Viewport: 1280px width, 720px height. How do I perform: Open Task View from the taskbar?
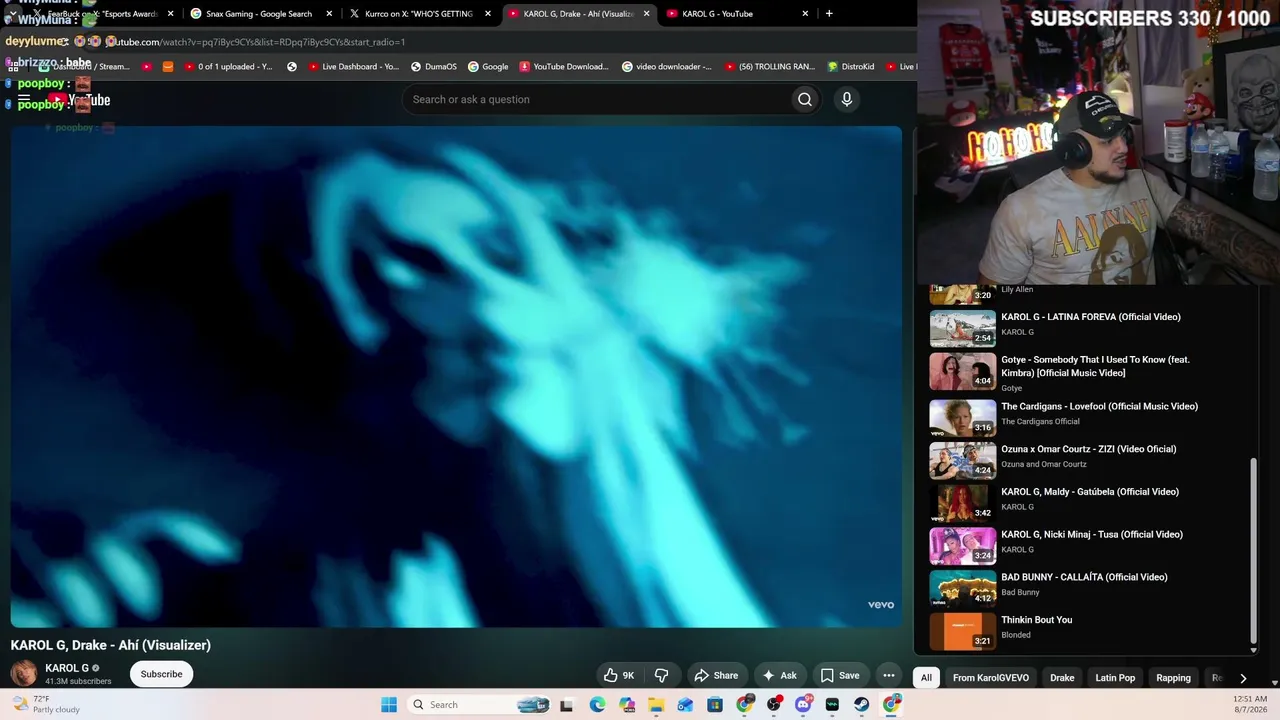[567, 705]
